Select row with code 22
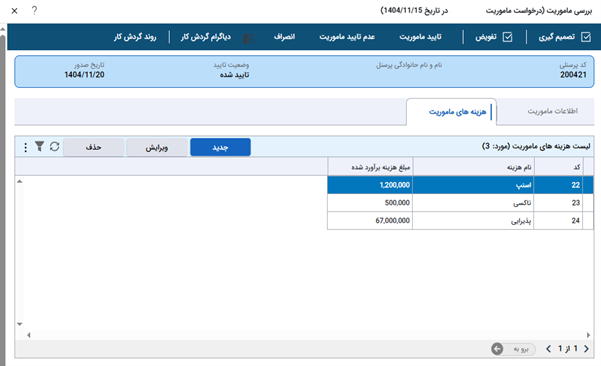Screen dimensions: 601x366 click(x=460, y=185)
